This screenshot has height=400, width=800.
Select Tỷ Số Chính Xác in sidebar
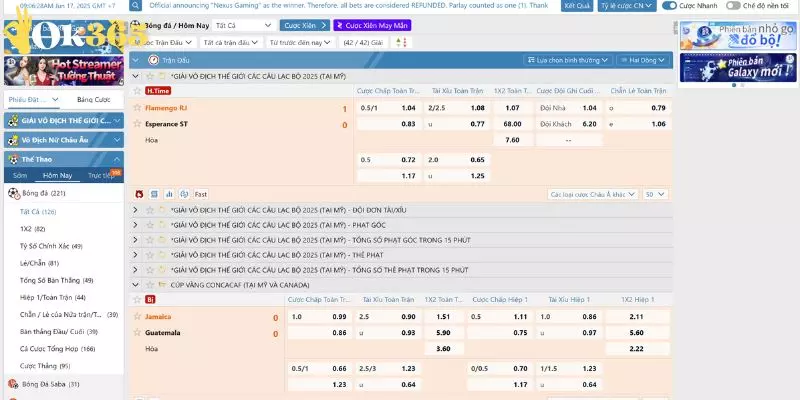(50, 246)
